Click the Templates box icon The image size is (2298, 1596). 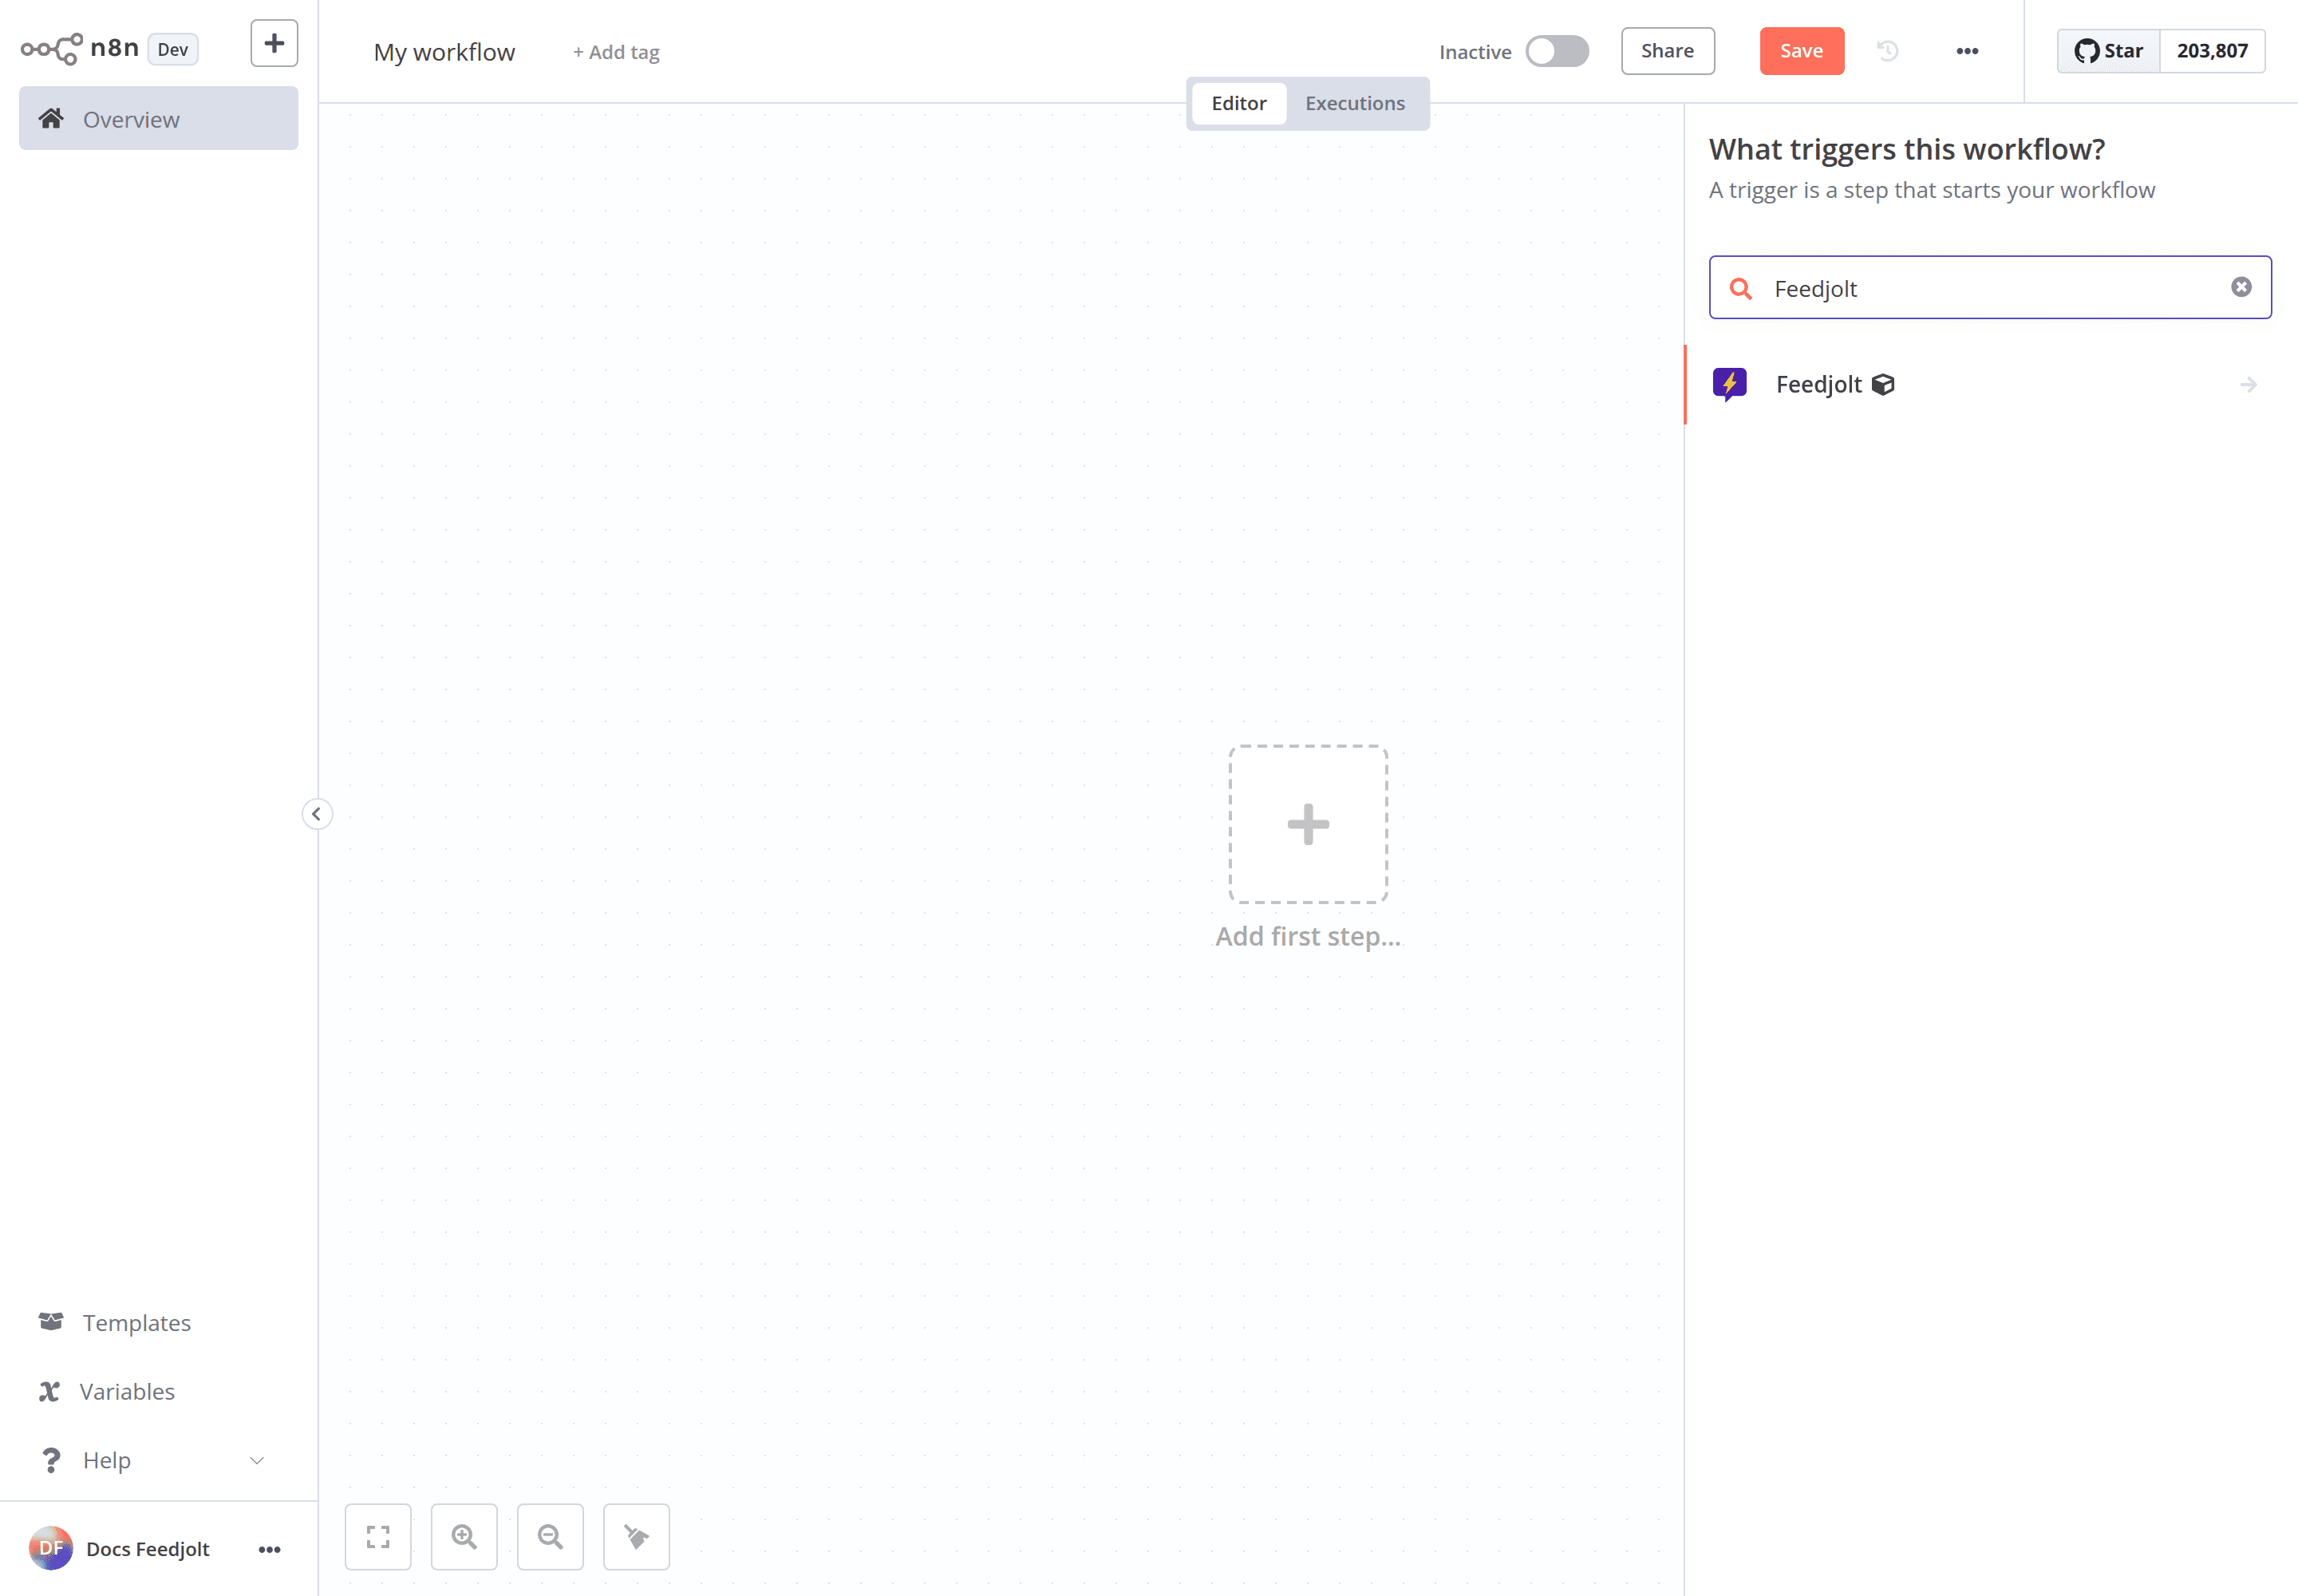(51, 1322)
